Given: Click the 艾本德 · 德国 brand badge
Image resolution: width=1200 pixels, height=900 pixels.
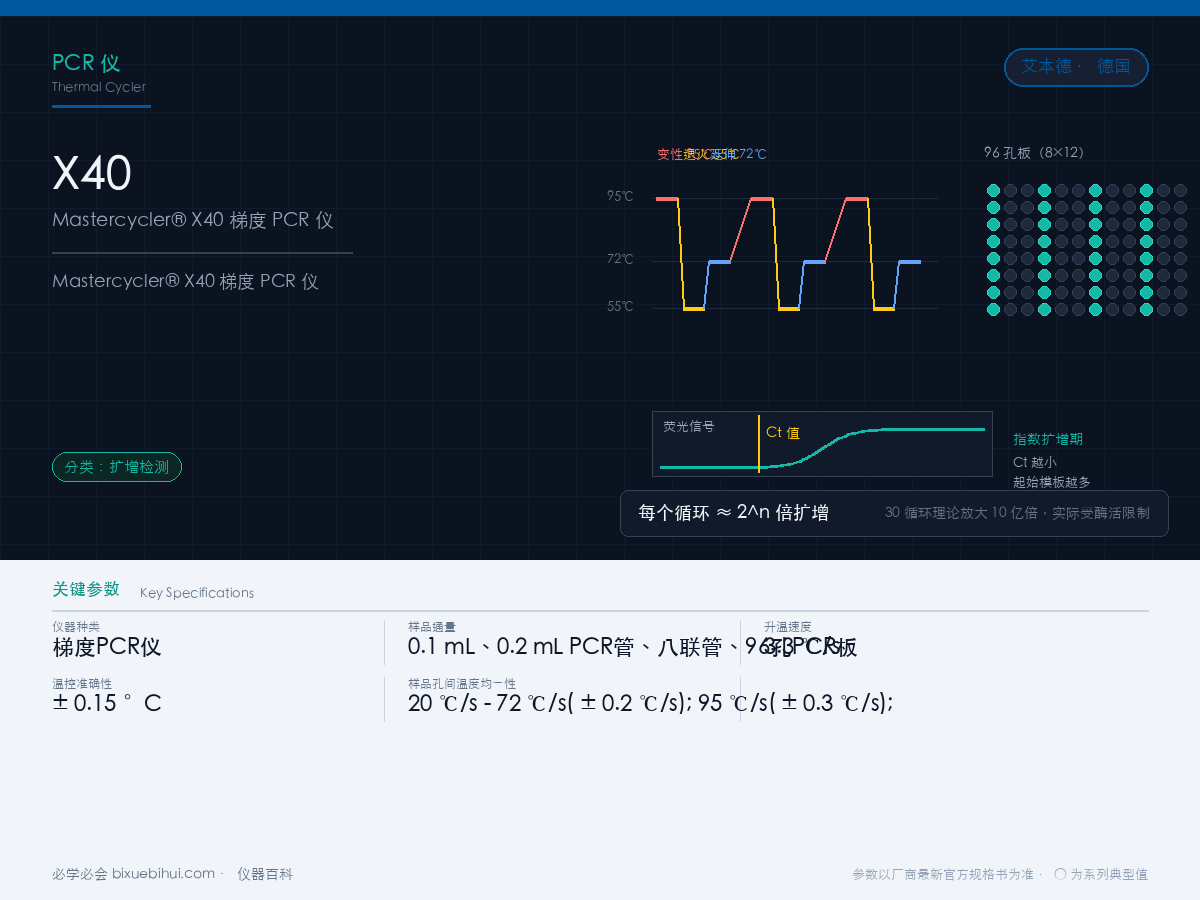Looking at the screenshot, I should point(1076,67).
